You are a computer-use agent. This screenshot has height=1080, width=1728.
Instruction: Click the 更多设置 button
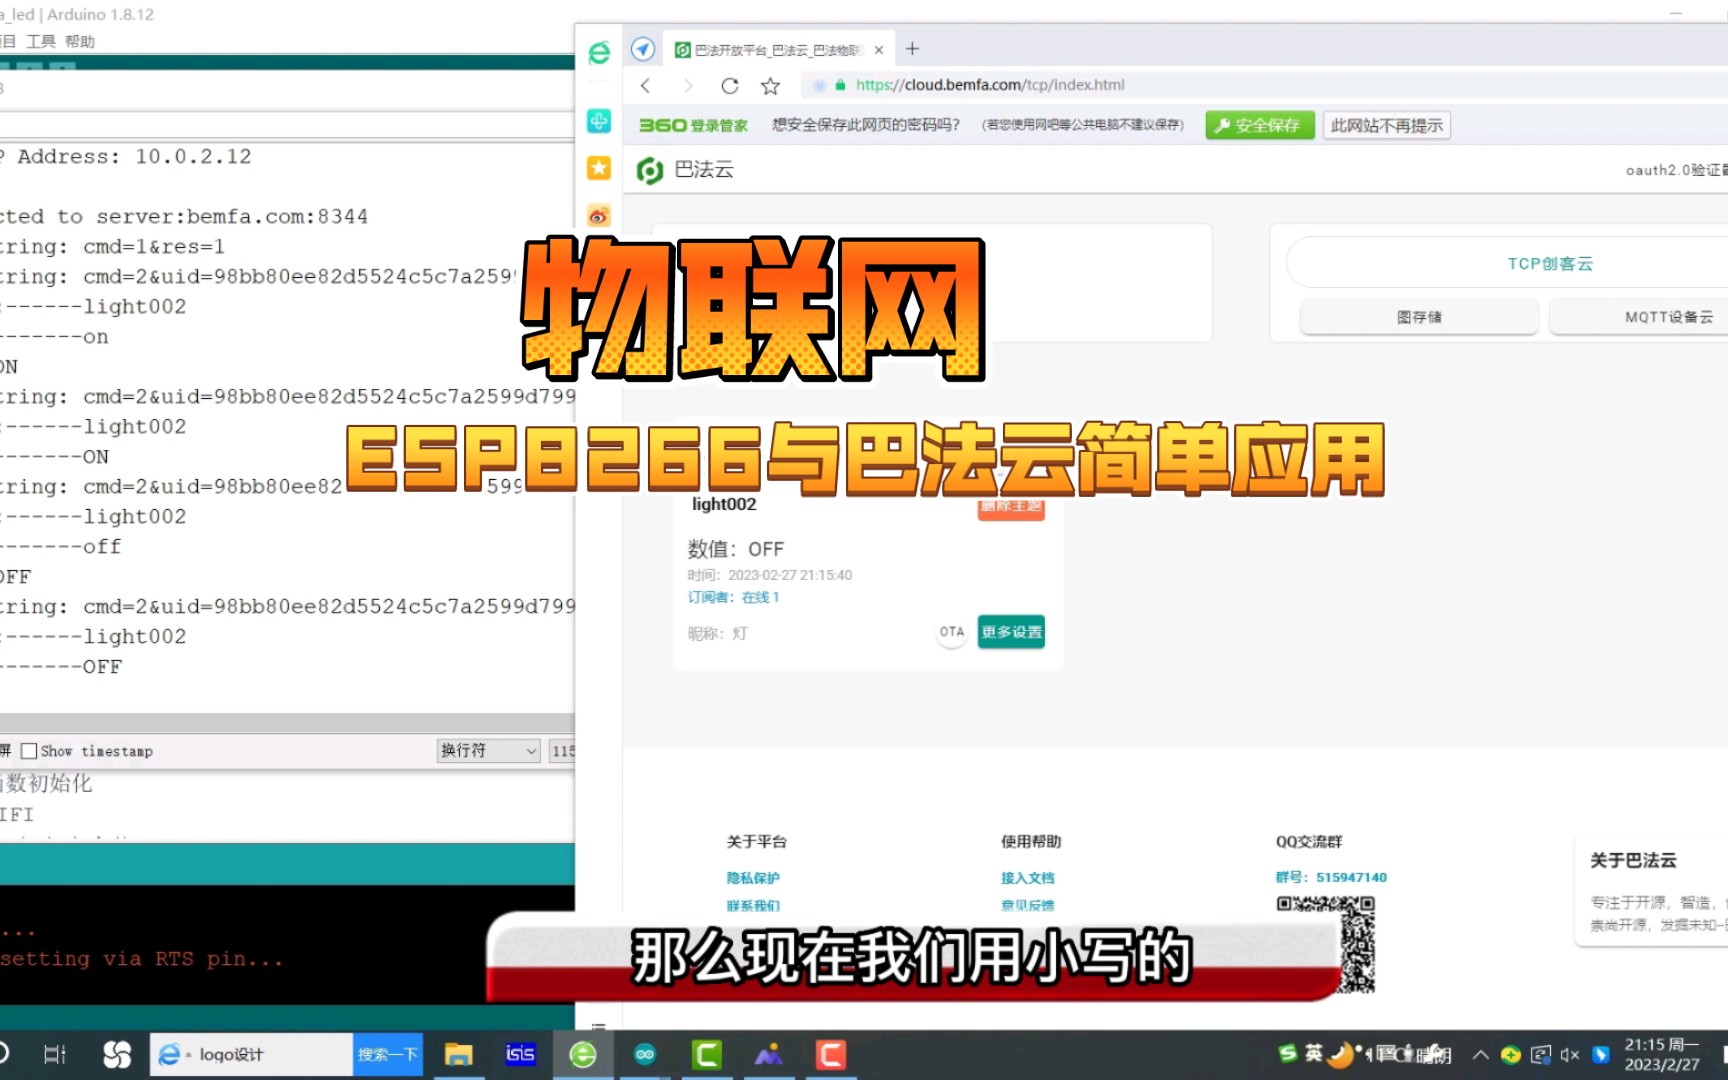tap(1011, 632)
